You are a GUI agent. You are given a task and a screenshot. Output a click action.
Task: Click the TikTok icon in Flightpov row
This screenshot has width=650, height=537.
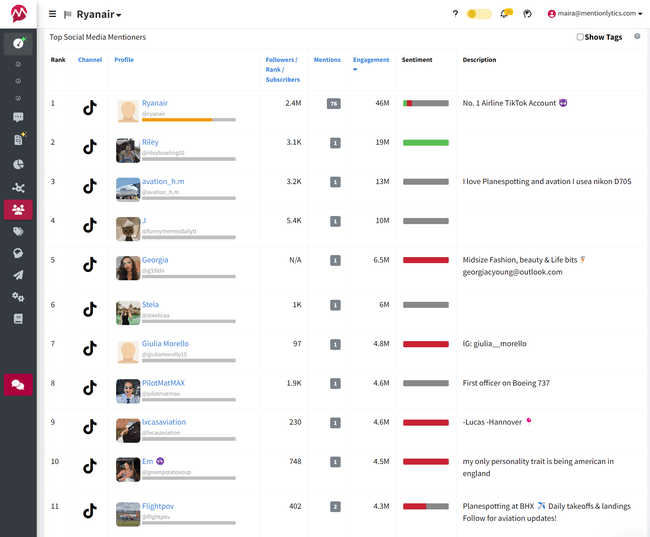(90, 511)
